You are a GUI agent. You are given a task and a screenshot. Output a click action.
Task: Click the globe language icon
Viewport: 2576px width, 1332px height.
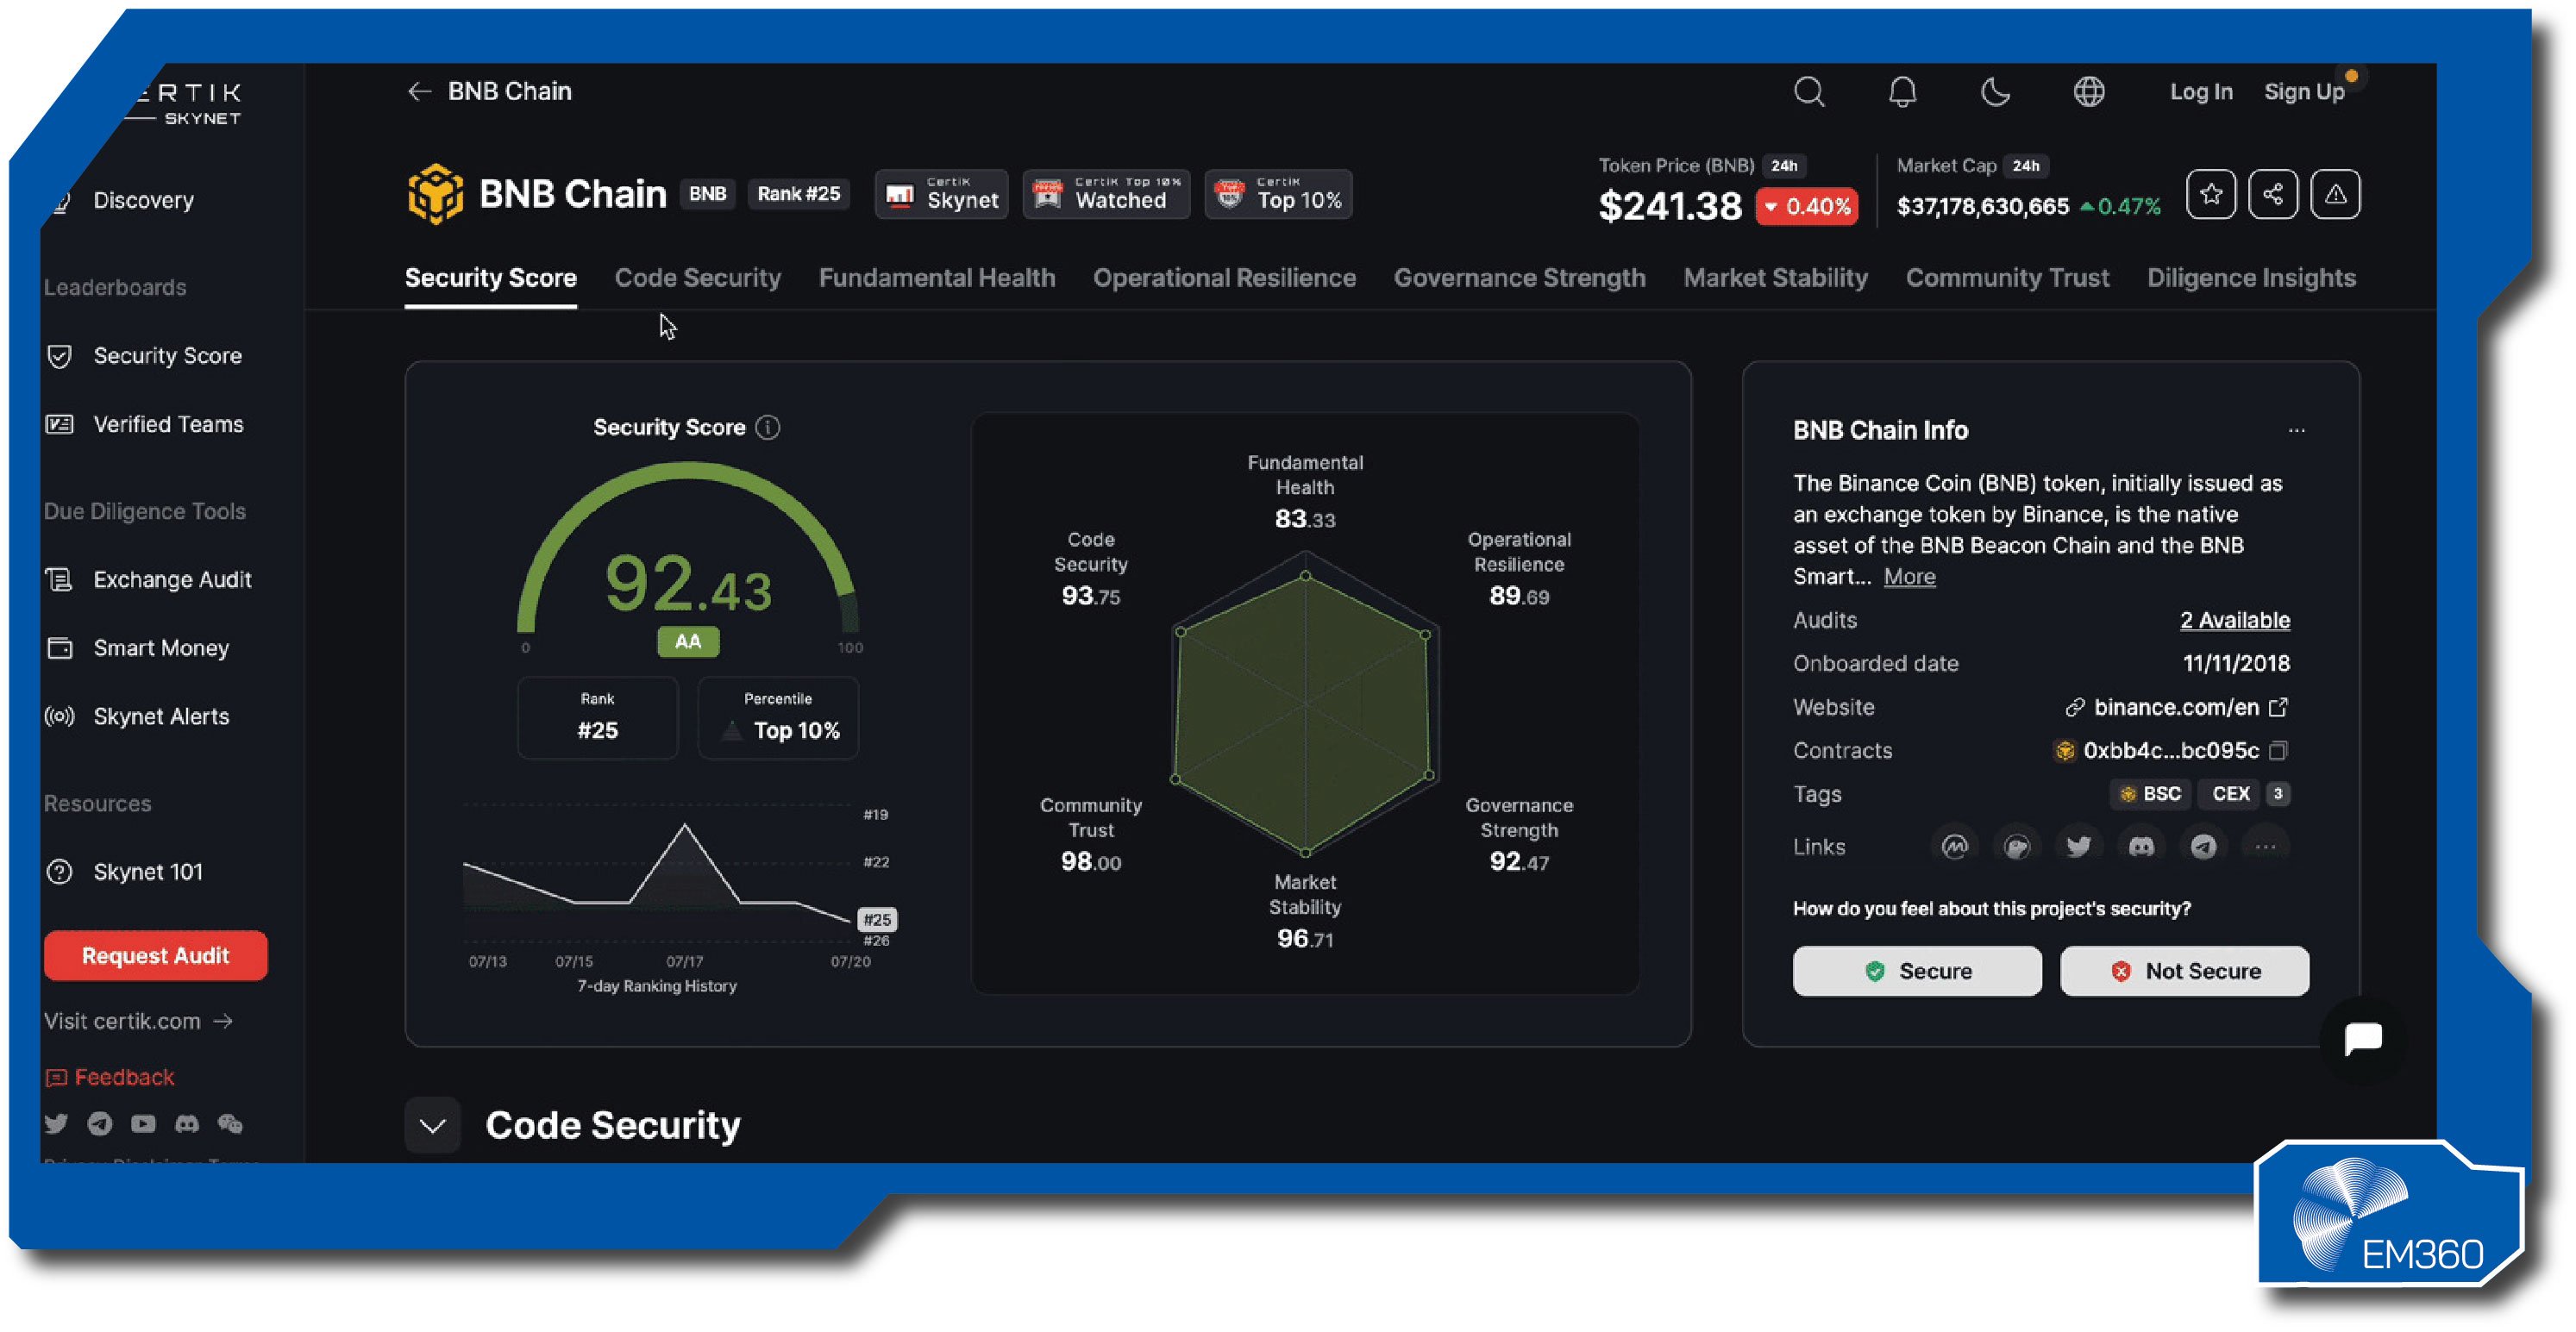click(2089, 92)
